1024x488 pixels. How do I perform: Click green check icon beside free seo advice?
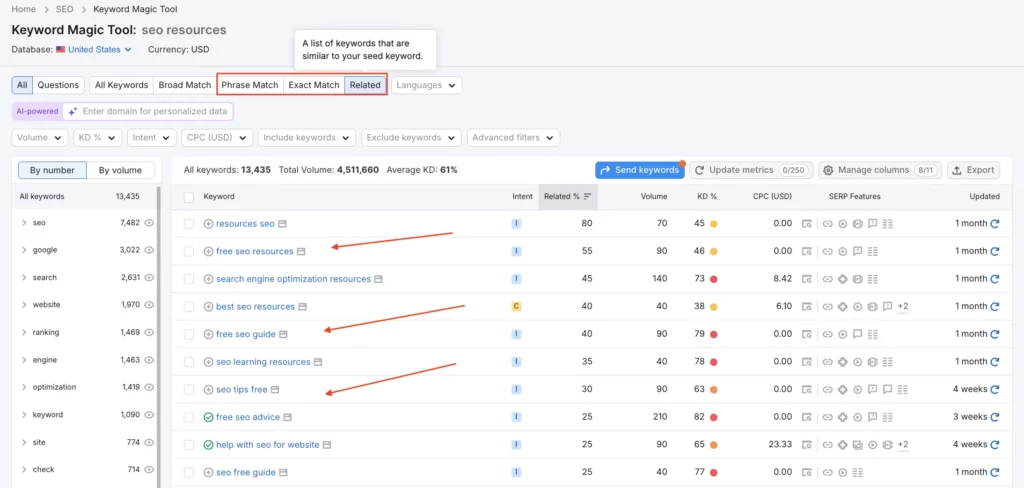[208, 417]
